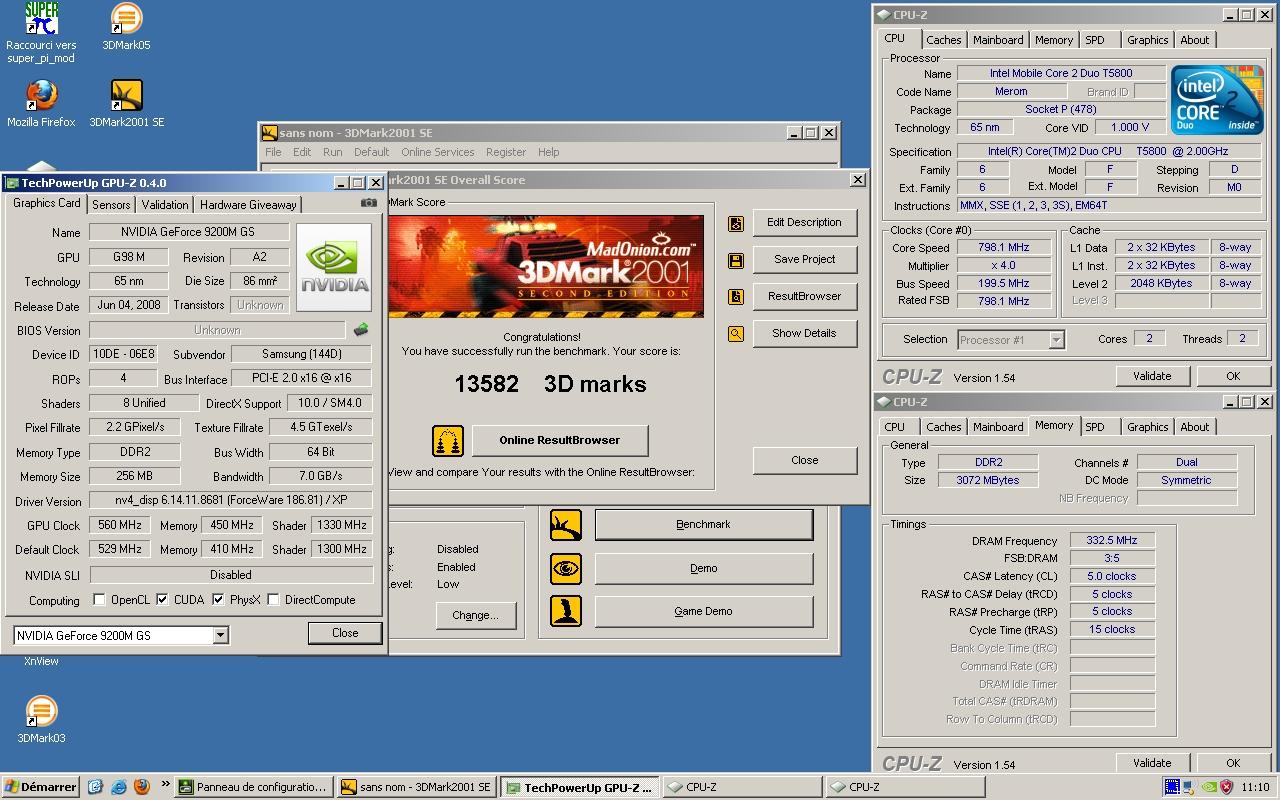Close the GPU-Z window with Close button
This screenshot has height=800, width=1280.
345,633
